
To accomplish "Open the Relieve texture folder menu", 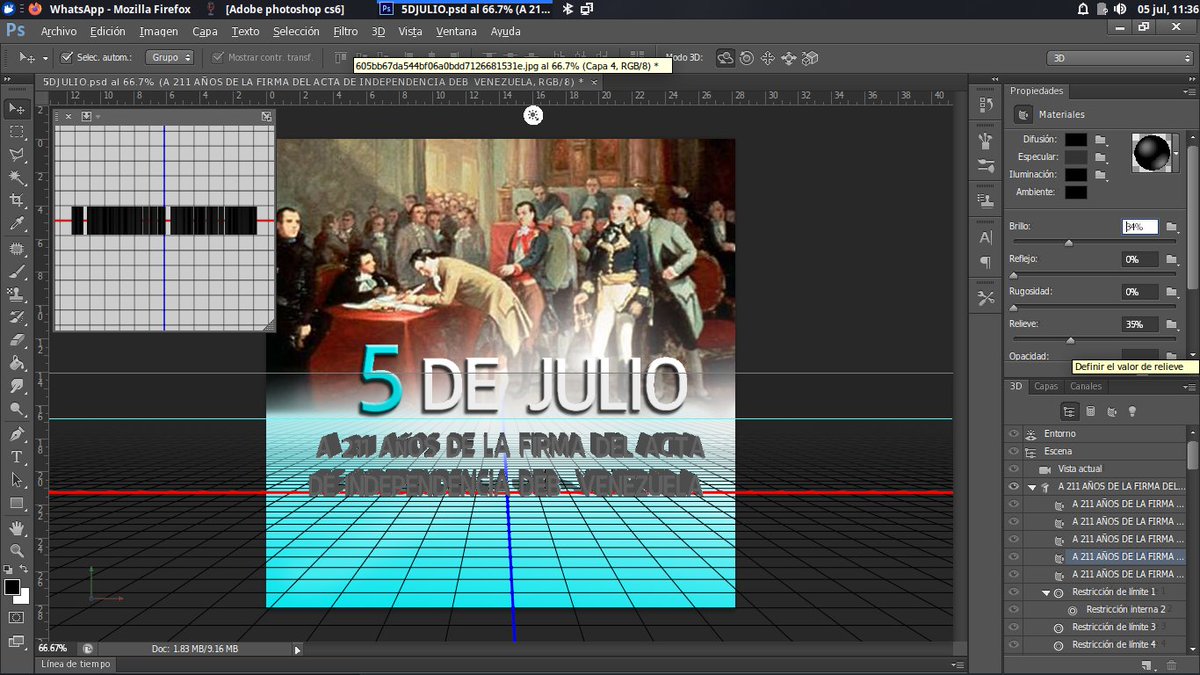I will click(x=1171, y=324).
